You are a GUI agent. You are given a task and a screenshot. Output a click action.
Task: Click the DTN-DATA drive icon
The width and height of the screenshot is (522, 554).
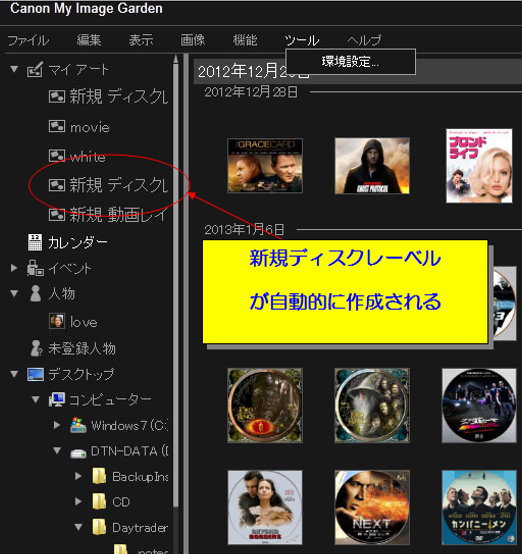78,453
